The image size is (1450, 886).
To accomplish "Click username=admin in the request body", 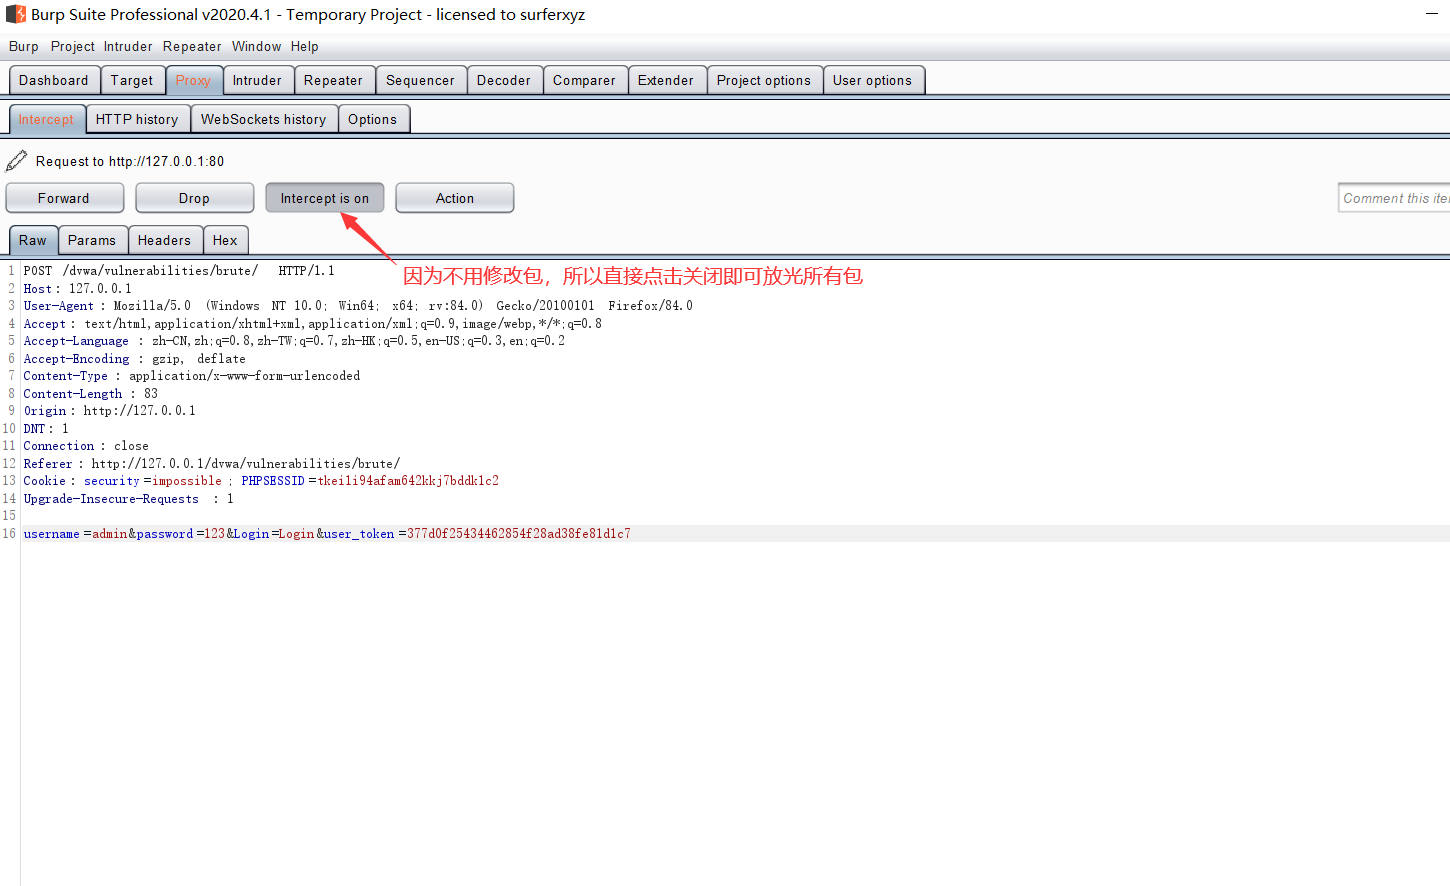I will (75, 534).
